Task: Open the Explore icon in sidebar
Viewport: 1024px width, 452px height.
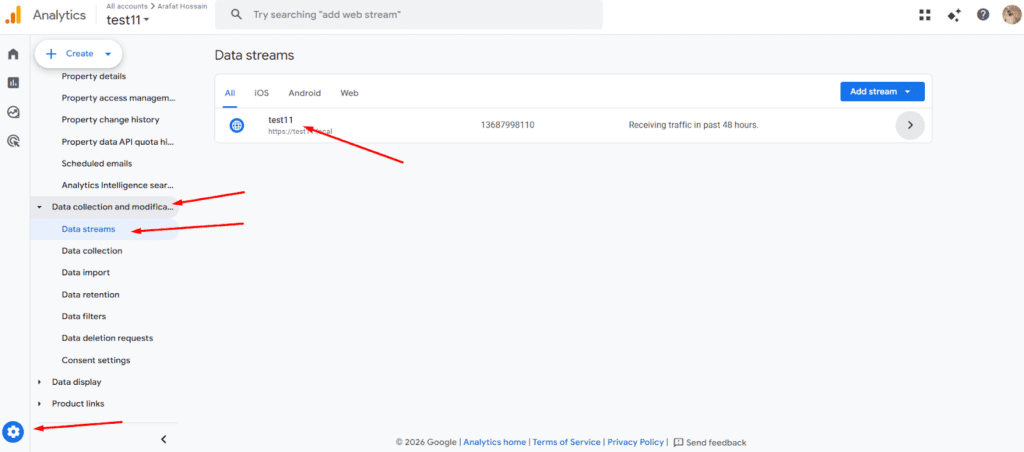Action: tap(13, 112)
